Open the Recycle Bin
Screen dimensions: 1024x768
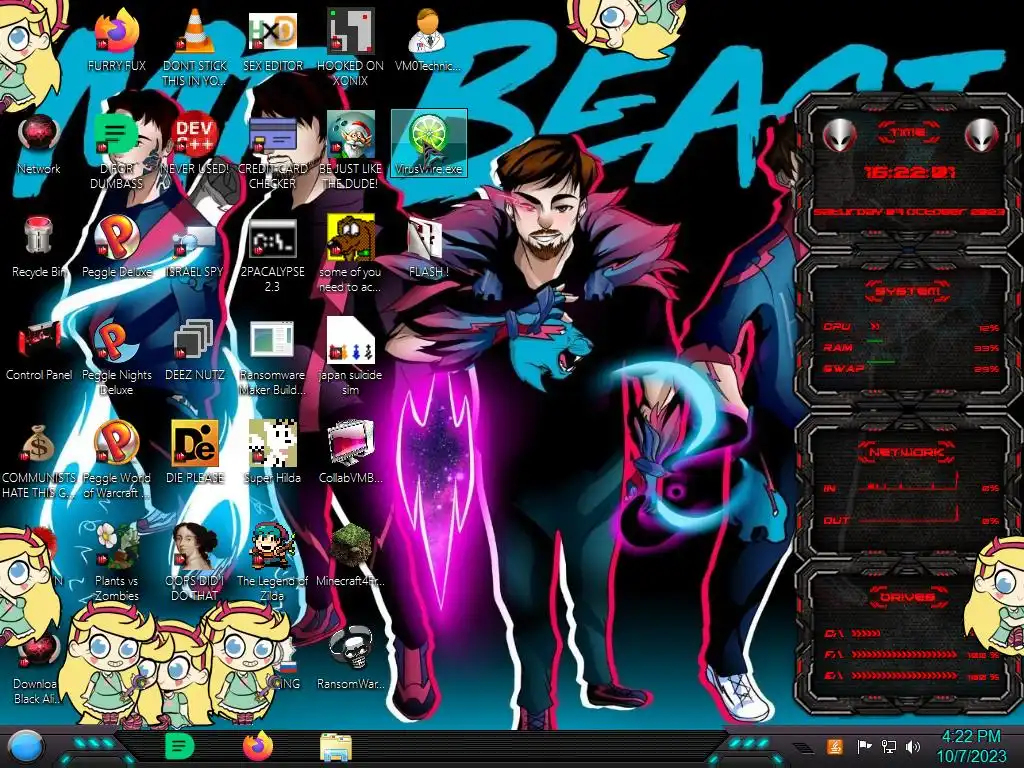pos(39,238)
